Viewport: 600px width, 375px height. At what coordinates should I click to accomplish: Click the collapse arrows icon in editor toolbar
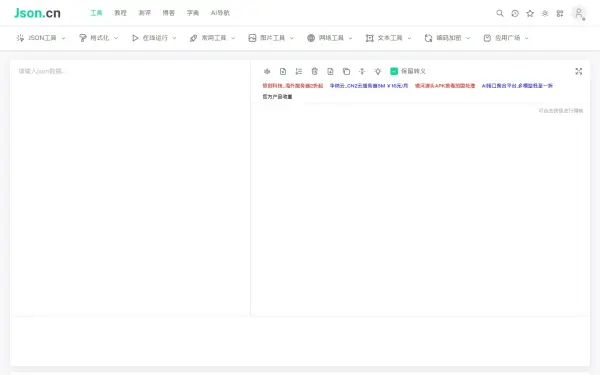[x=362, y=71]
